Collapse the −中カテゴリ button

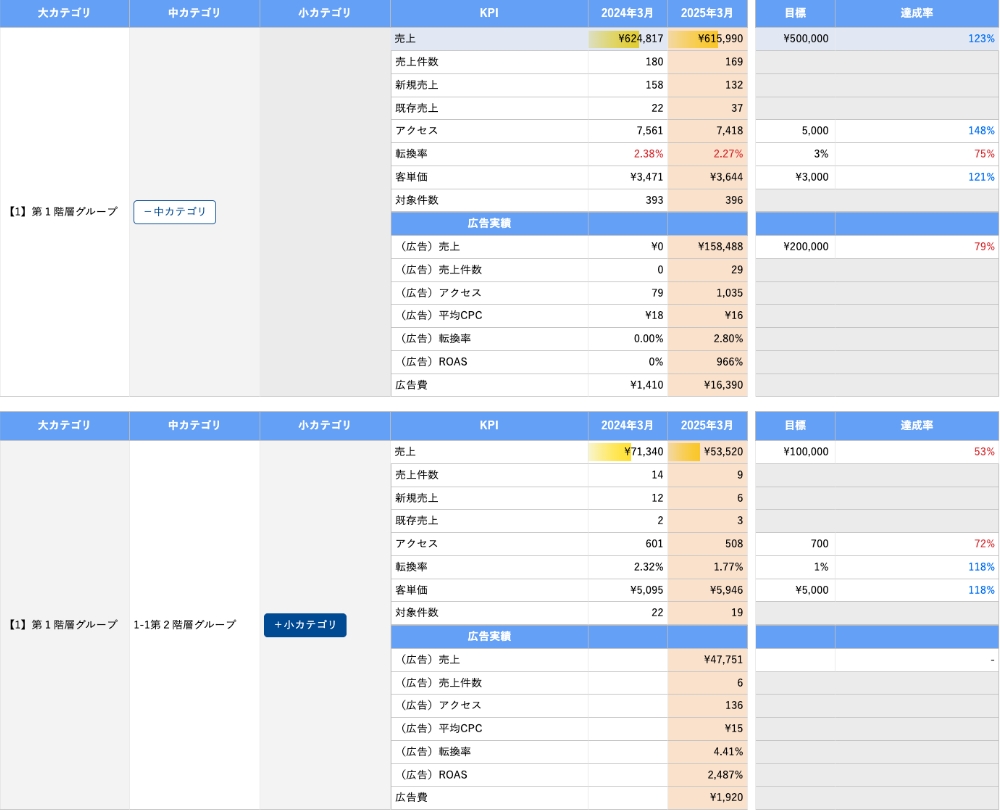pyautogui.click(x=174, y=212)
